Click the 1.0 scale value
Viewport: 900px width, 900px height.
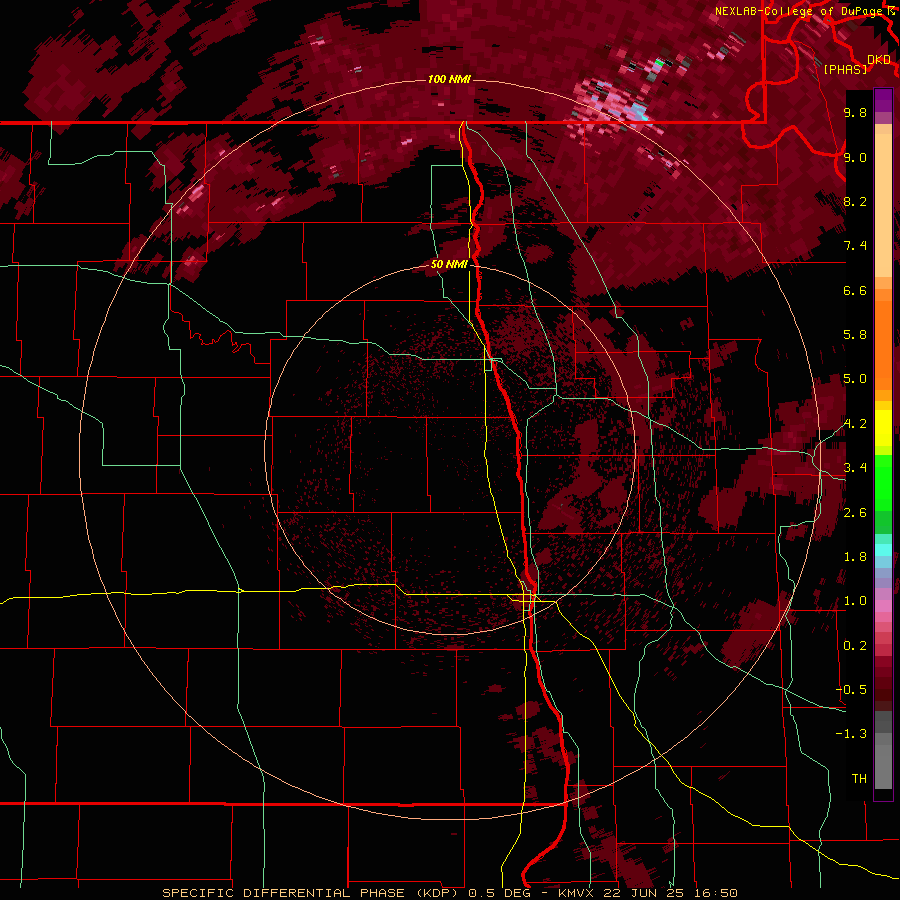(855, 601)
